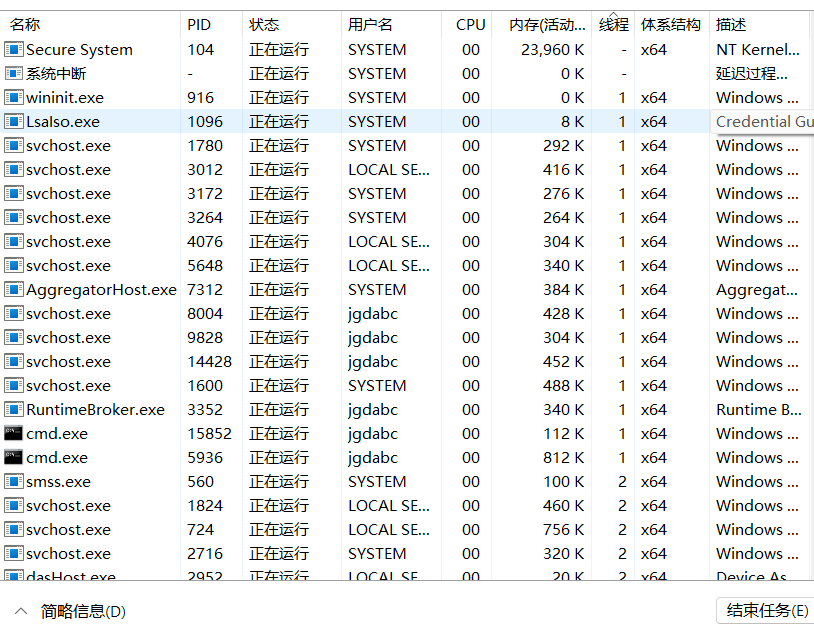Click the cmd.exe icon for PID 5936

13,457
